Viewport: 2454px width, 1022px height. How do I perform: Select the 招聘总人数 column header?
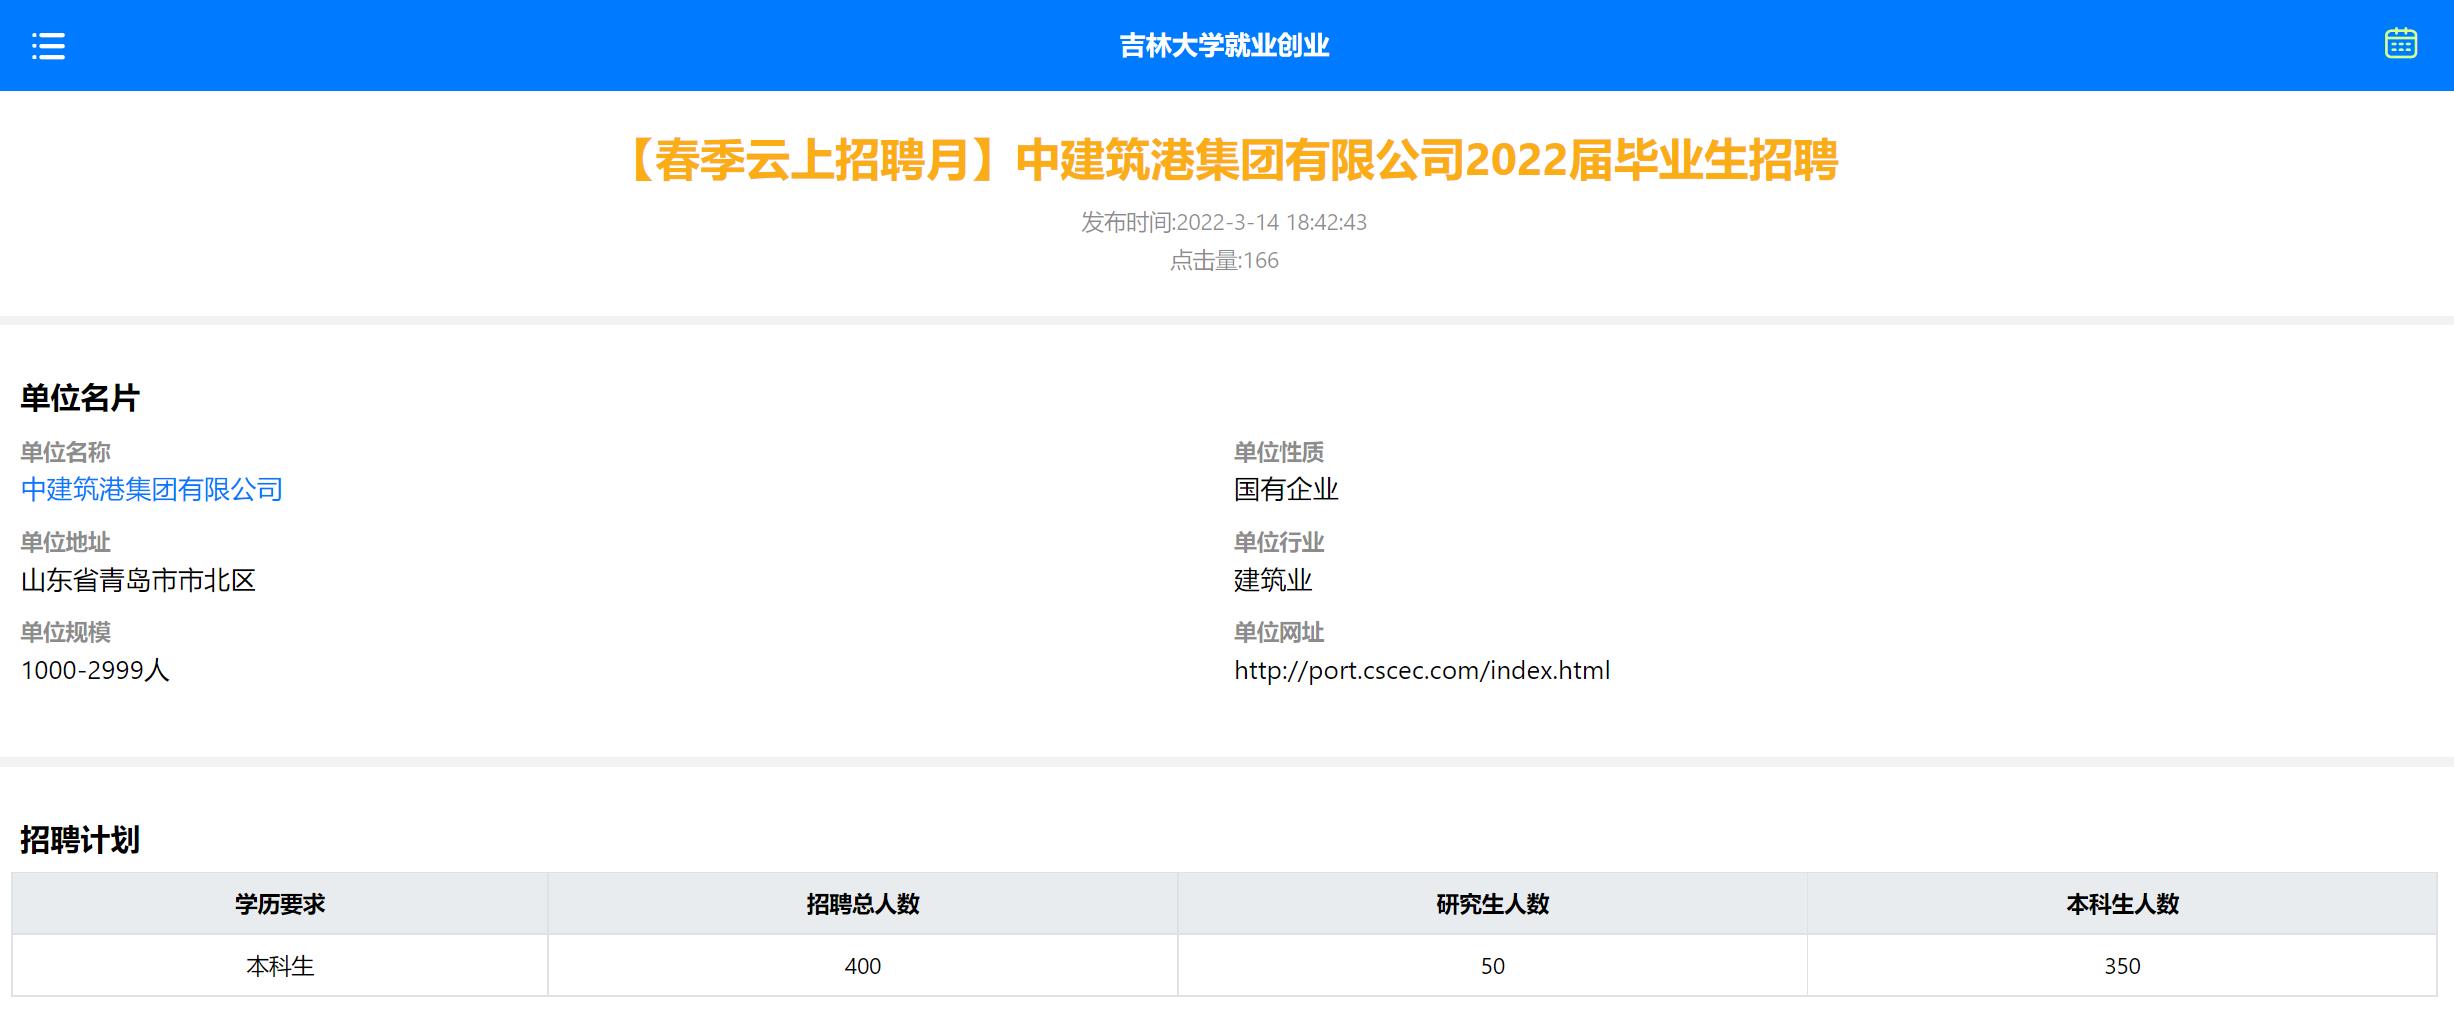862,904
